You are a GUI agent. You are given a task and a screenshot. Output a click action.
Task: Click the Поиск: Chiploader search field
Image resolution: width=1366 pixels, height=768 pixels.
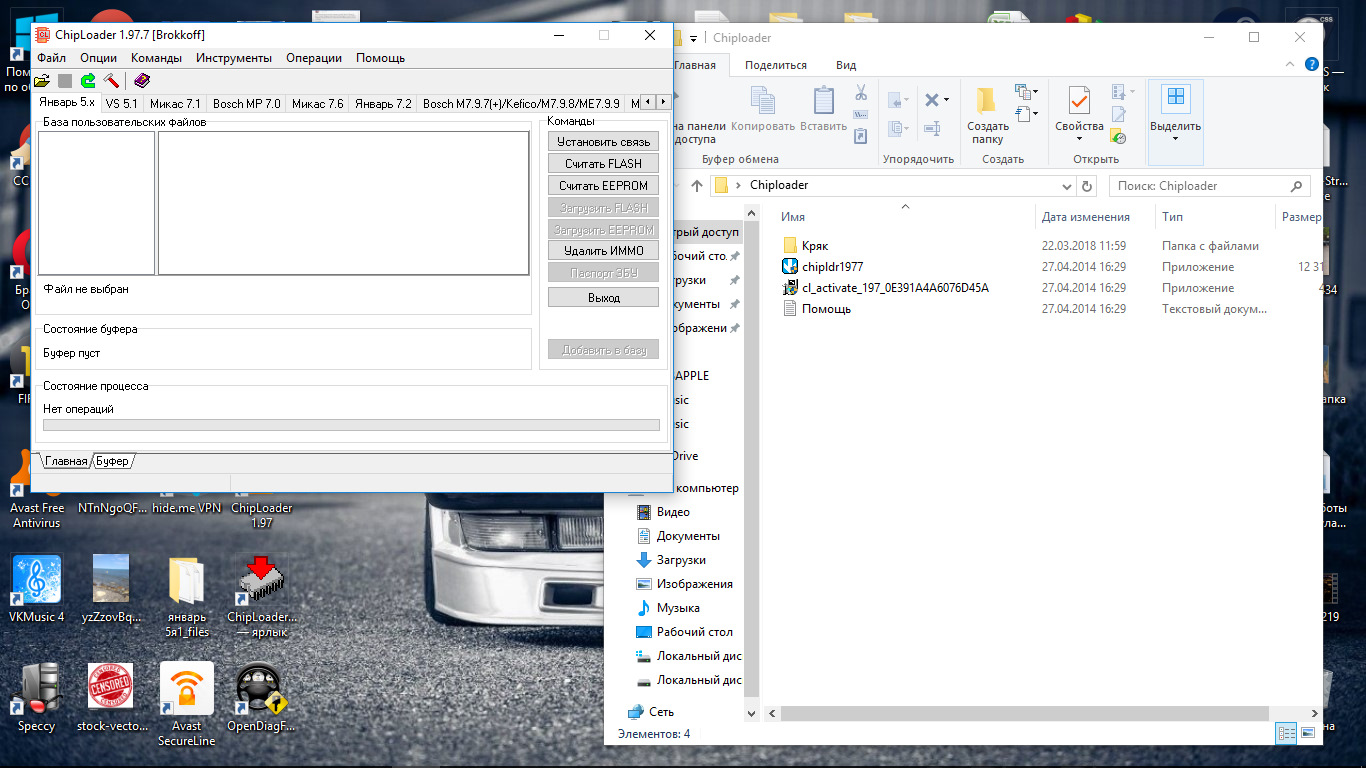(1209, 186)
